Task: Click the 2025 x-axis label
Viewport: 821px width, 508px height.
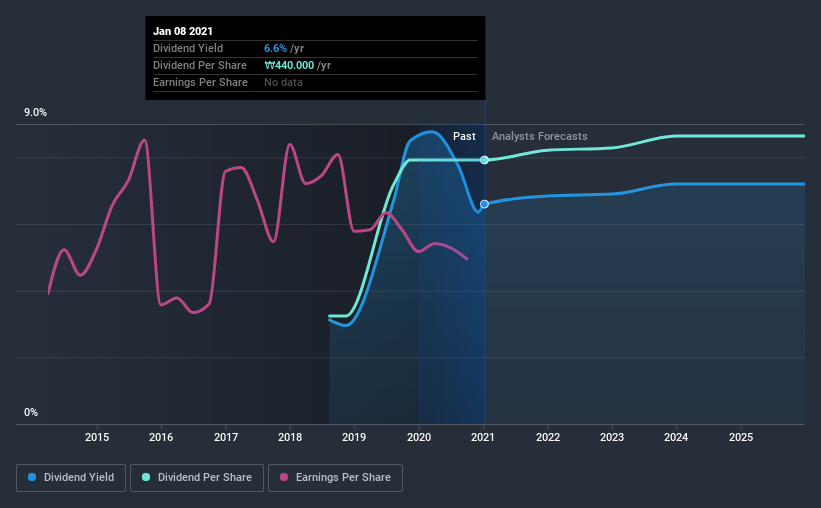Action: (x=741, y=437)
